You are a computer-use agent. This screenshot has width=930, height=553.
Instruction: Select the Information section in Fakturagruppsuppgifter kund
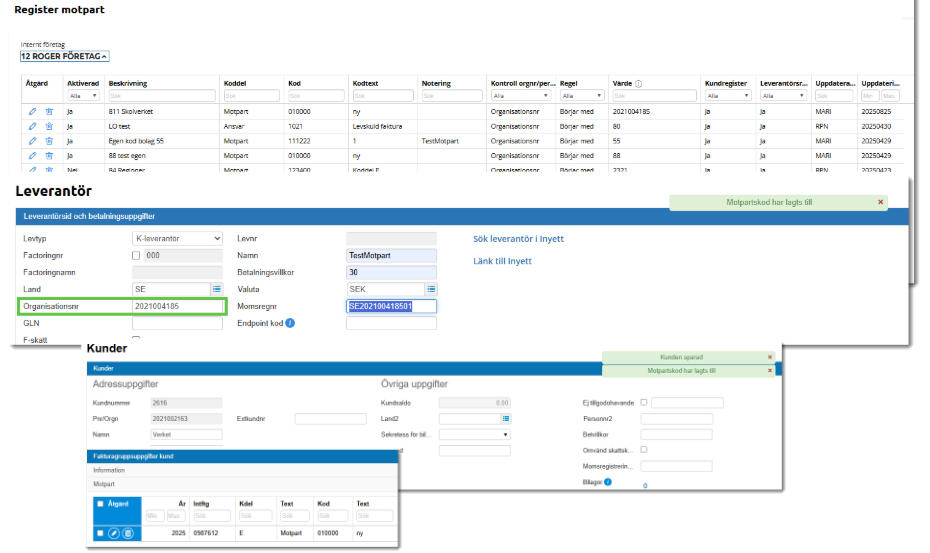[x=109, y=471]
